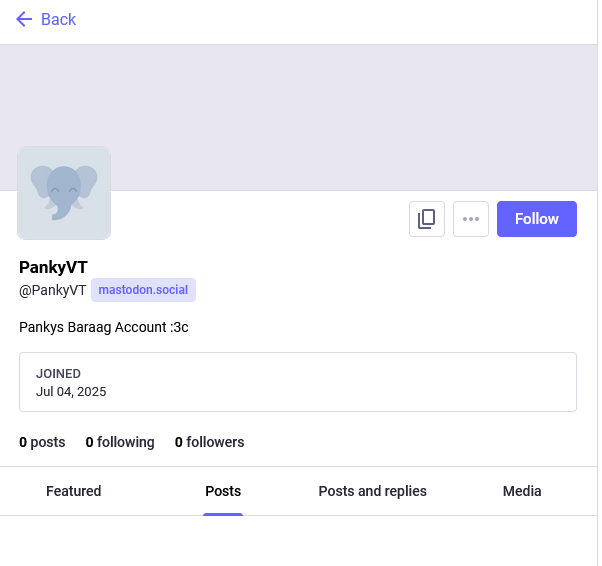Image resolution: width=602 pixels, height=566 pixels.
Task: Open the Media tab
Action: (x=522, y=491)
